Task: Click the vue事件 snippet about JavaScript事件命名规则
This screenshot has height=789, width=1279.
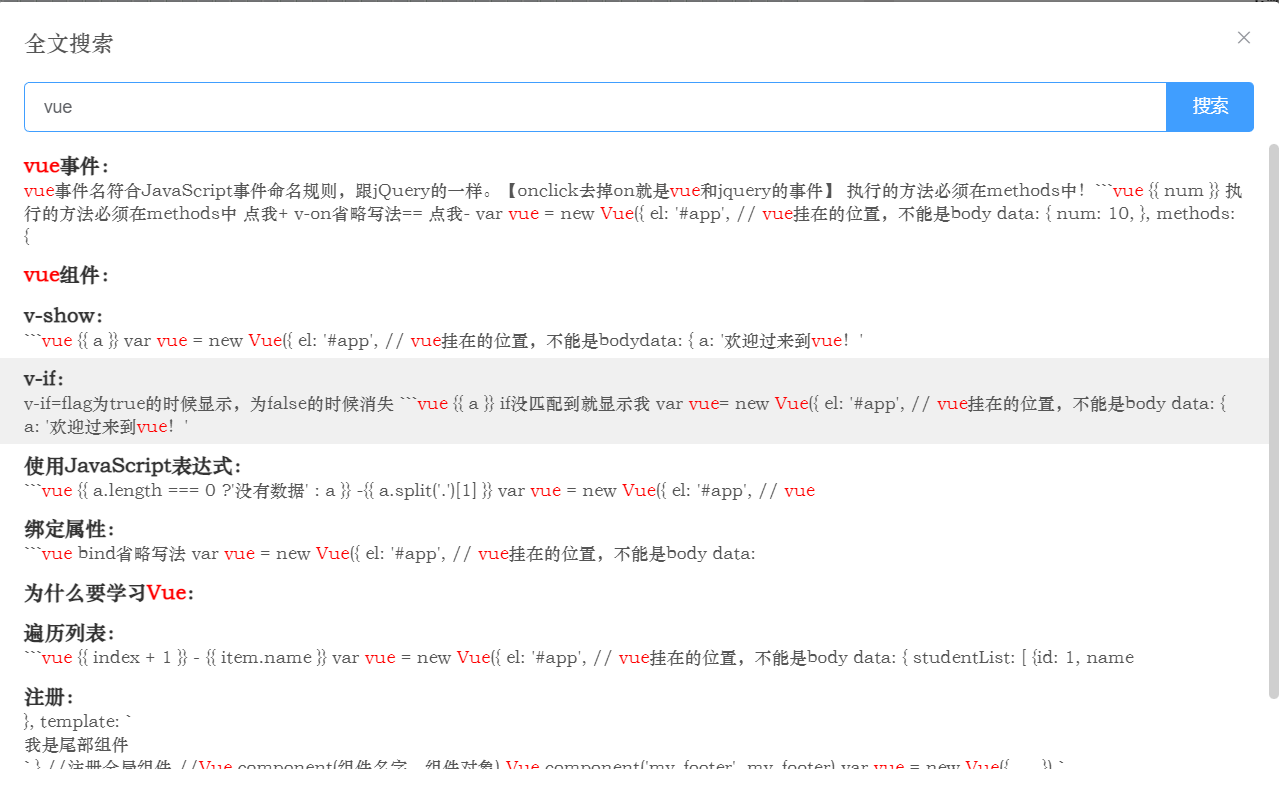Action: tap(634, 213)
